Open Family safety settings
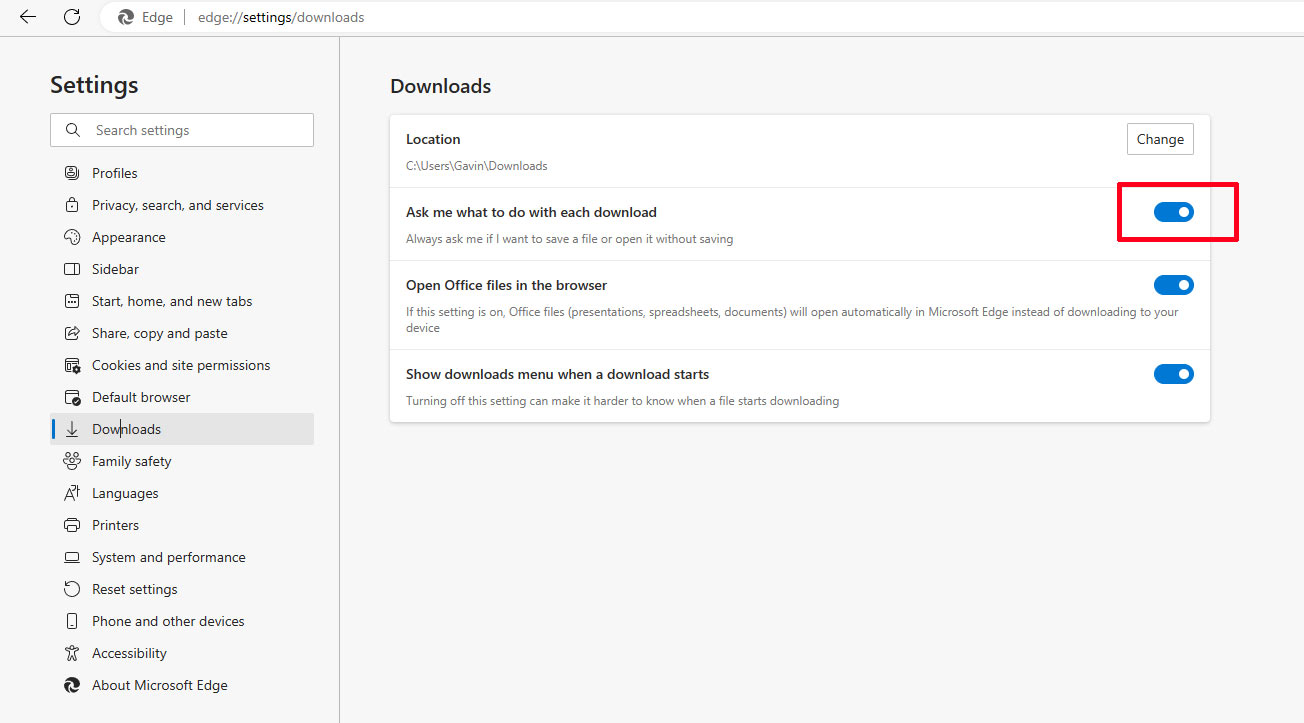This screenshot has height=723, width=1304. pyautogui.click(x=182, y=461)
